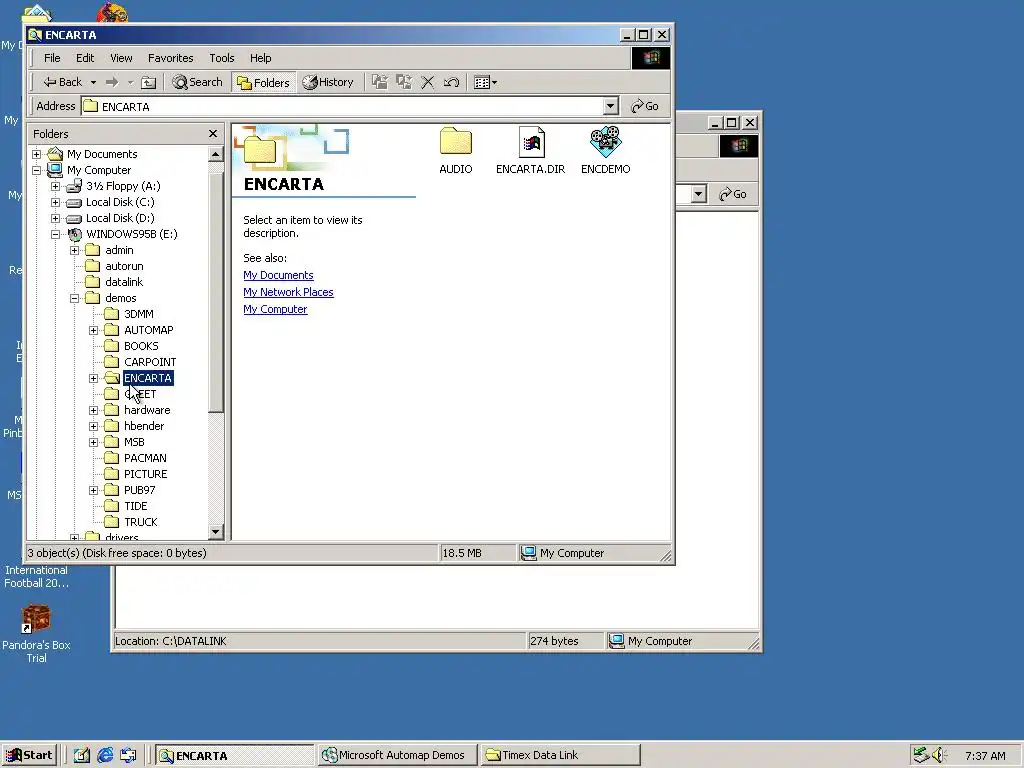Expand 3½ Floppy (A:) node
Screen dimensions: 1024x768
[x=56, y=186]
